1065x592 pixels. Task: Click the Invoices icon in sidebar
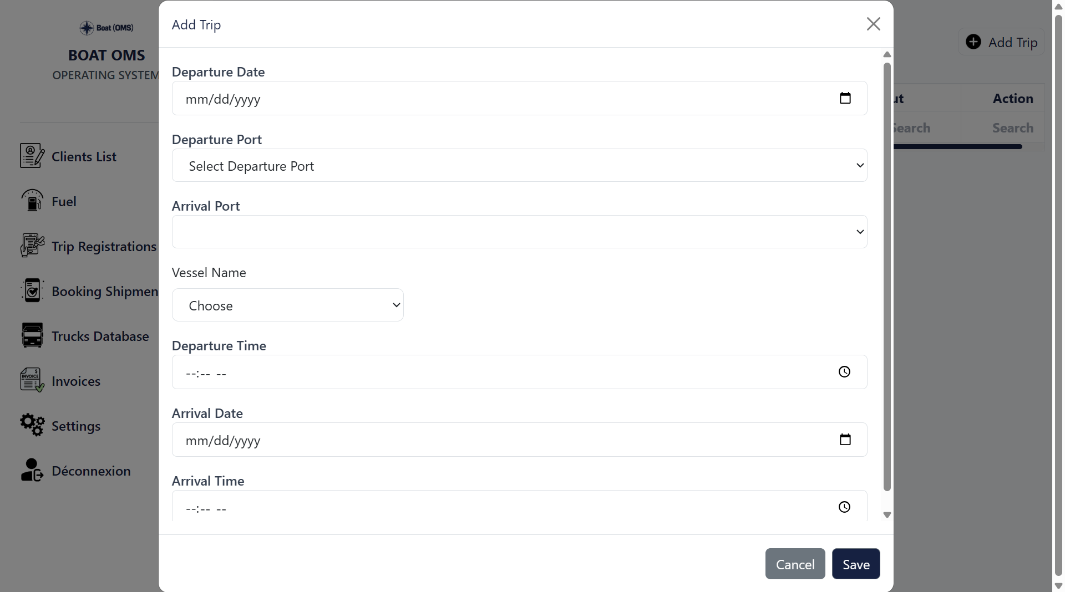(x=32, y=381)
